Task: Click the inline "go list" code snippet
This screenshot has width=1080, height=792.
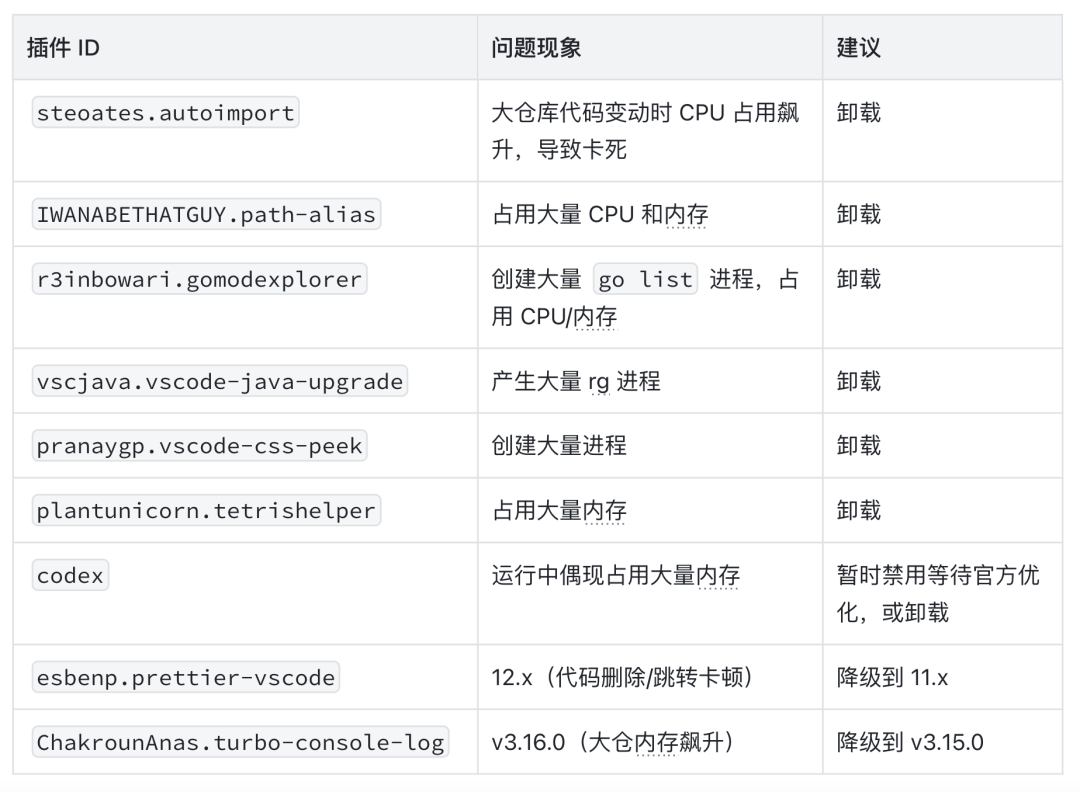Action: 645,280
